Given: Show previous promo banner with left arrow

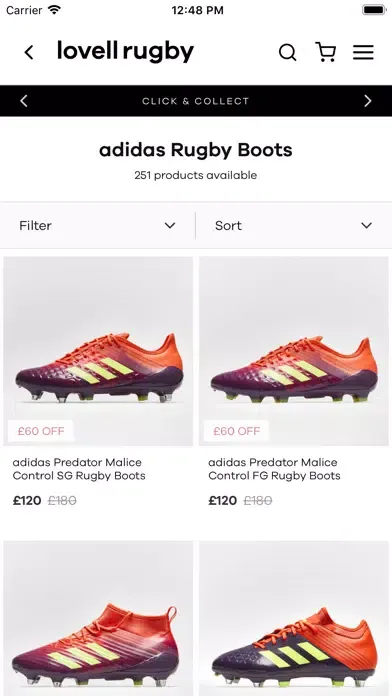Looking at the screenshot, I should 24,101.
